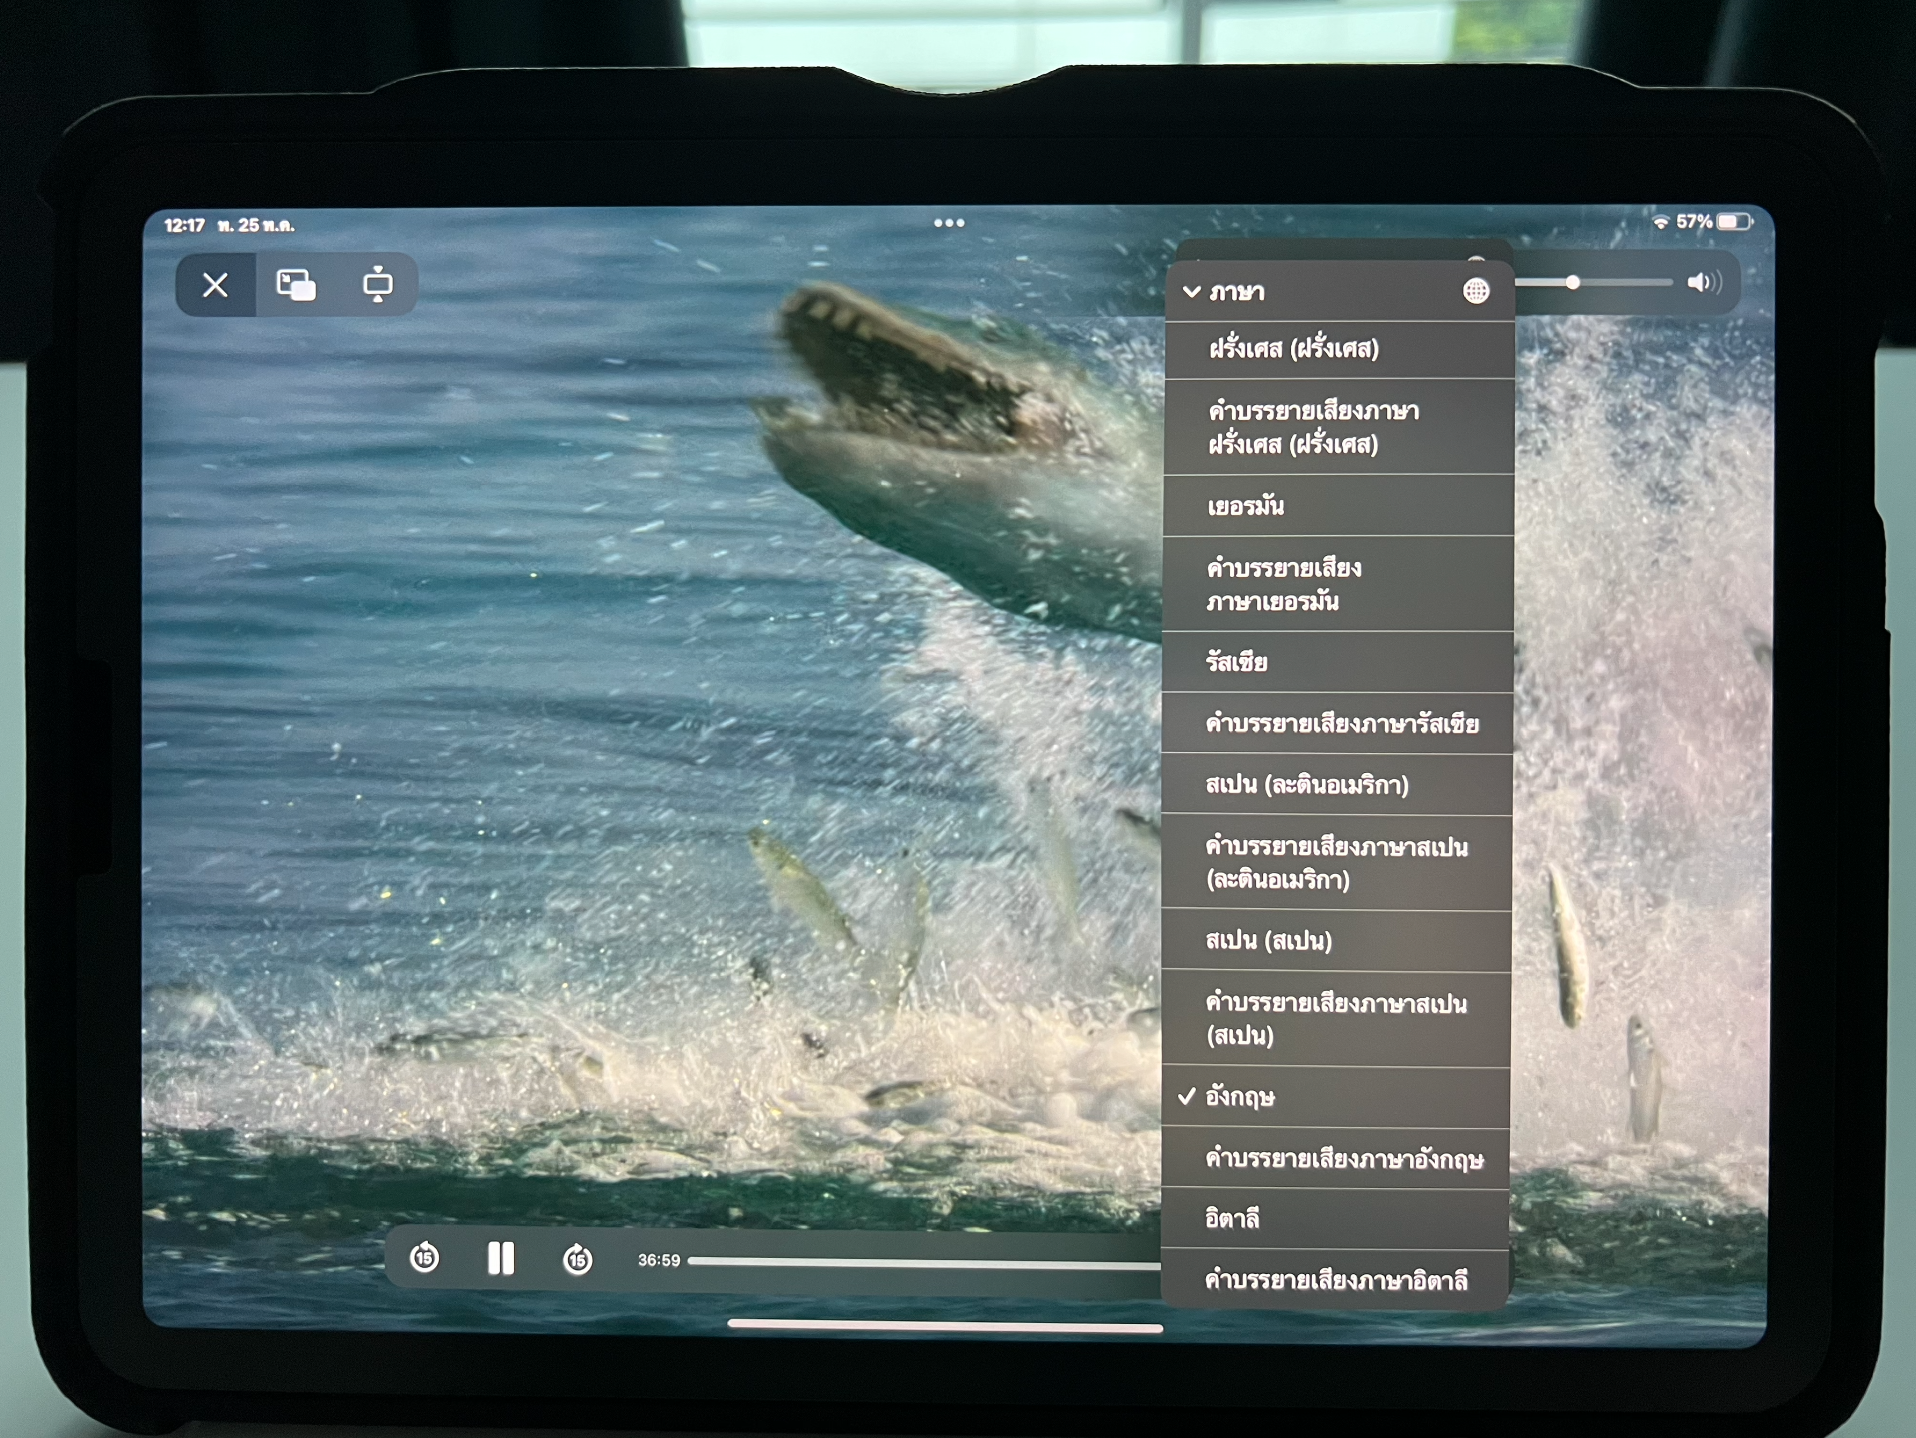Mute audio with speaker icon

point(1702,283)
